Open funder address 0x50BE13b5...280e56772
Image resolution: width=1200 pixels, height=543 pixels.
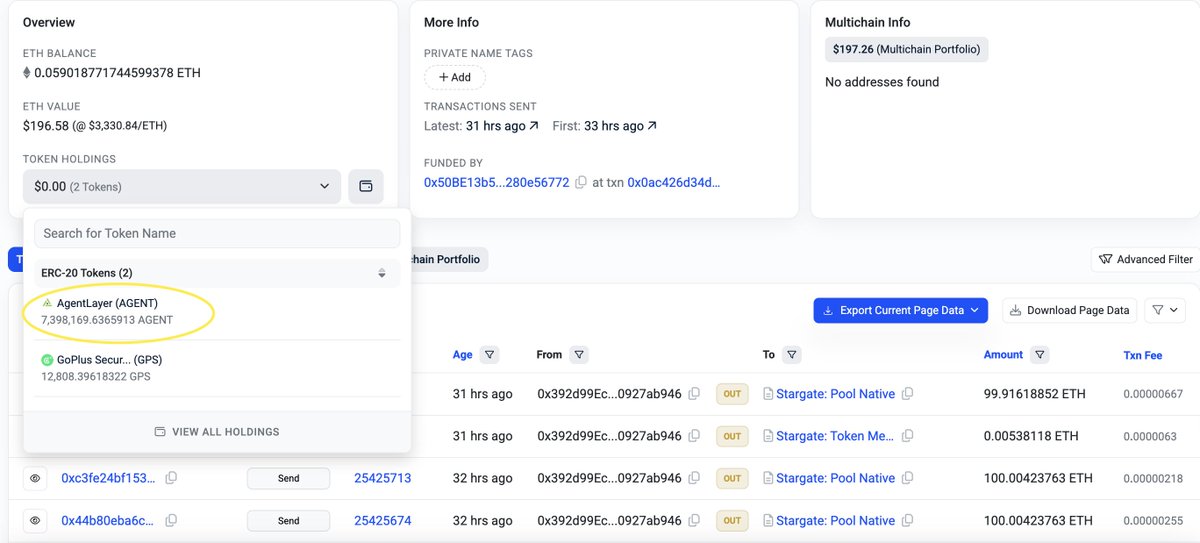pos(497,183)
